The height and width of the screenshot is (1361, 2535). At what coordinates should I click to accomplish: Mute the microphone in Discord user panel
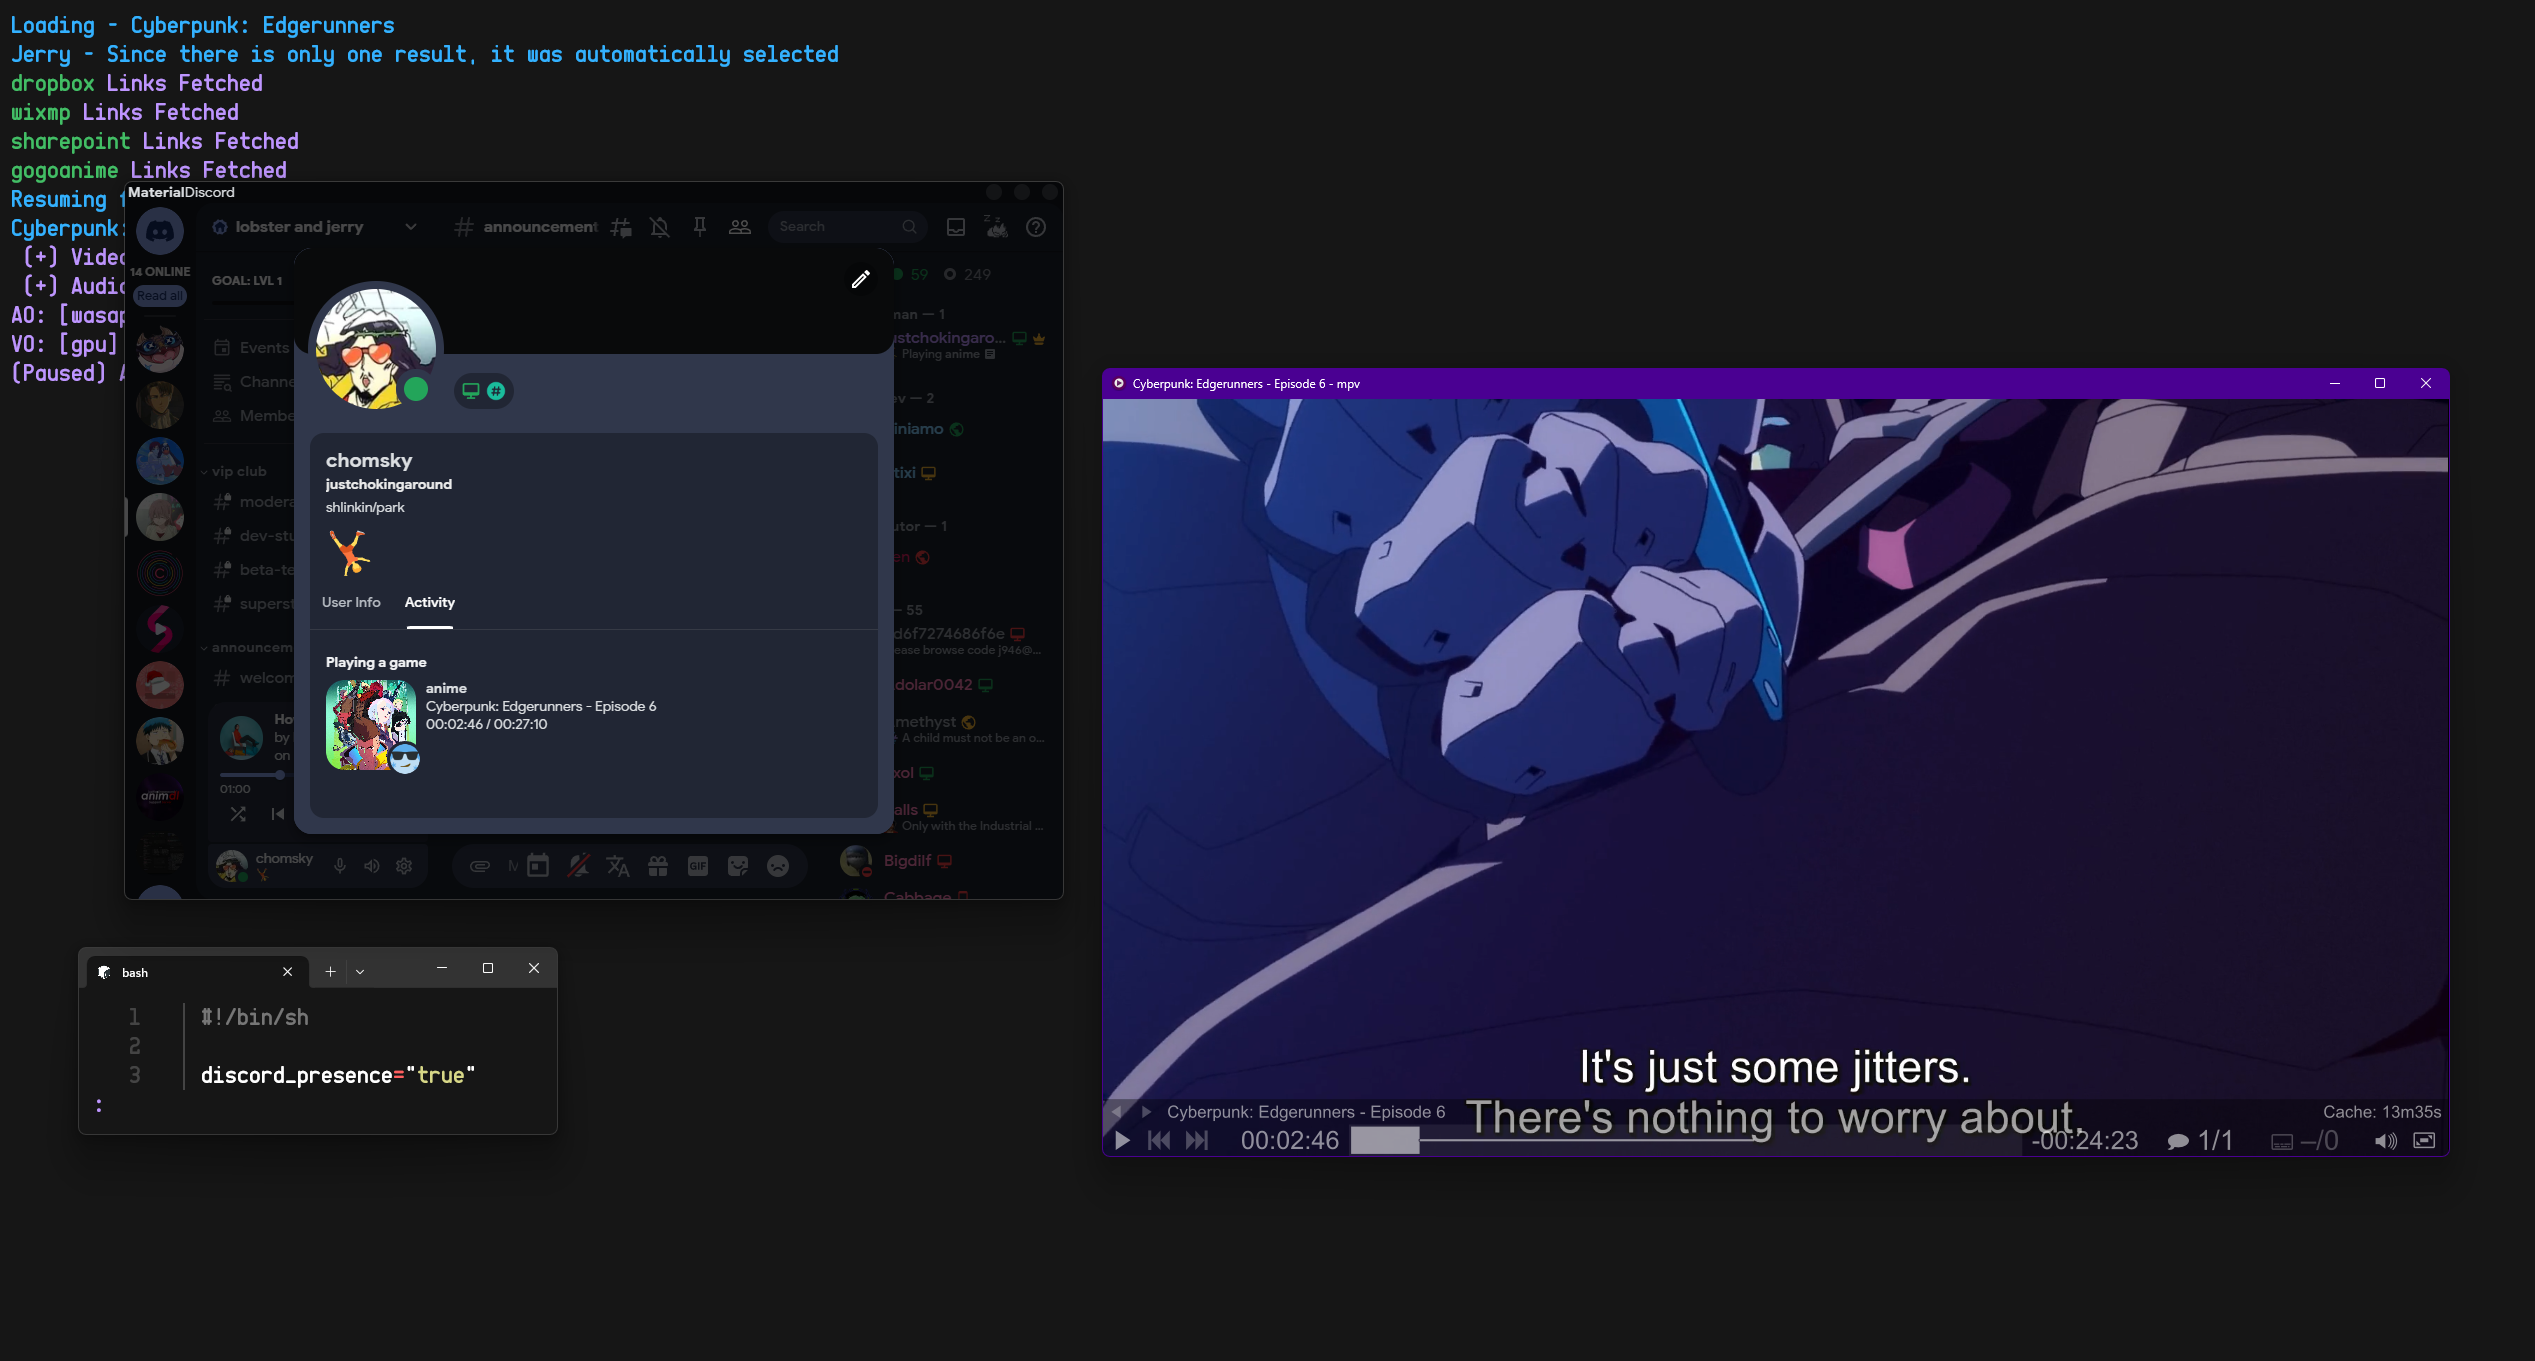340,866
